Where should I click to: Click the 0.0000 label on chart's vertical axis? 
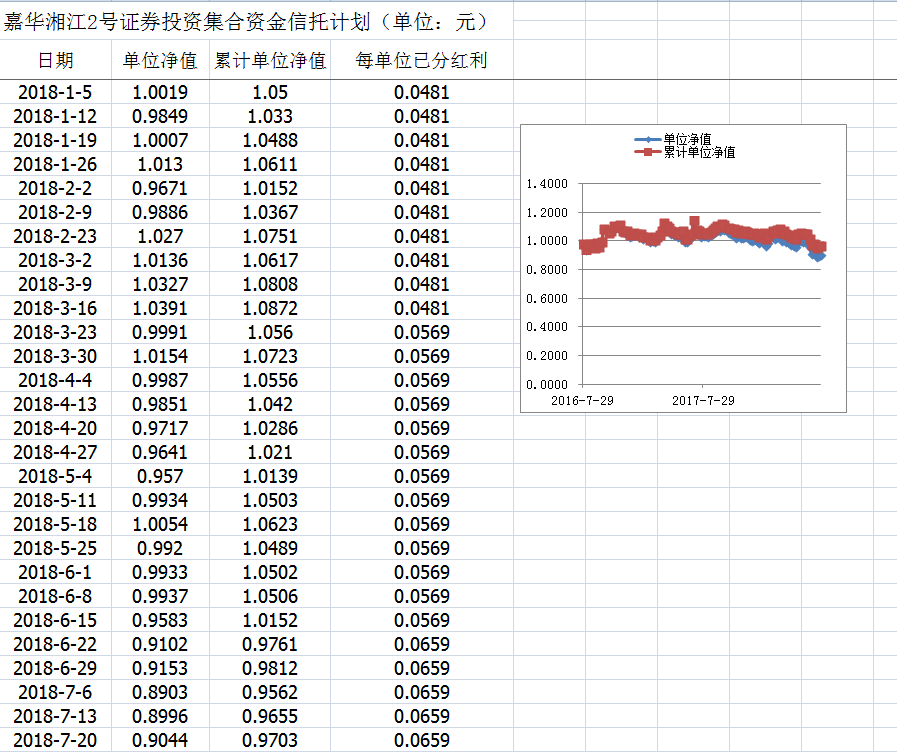tap(546, 384)
